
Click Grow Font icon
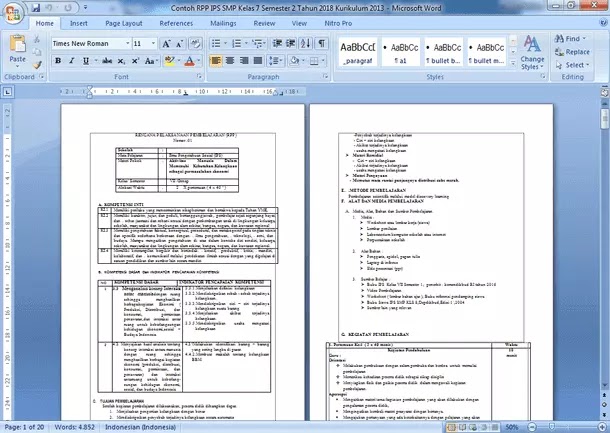point(166,44)
